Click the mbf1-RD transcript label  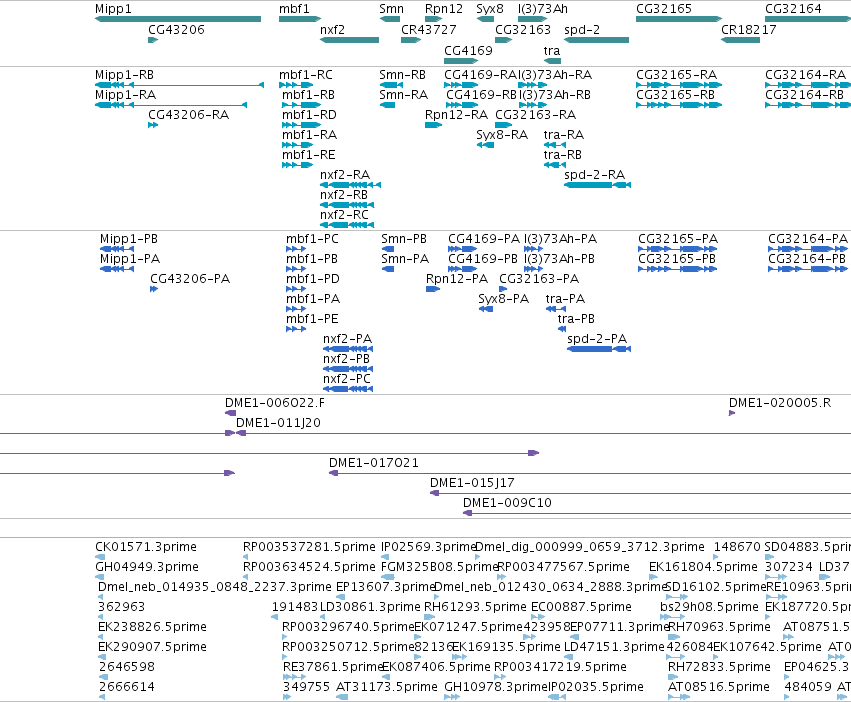point(309,115)
